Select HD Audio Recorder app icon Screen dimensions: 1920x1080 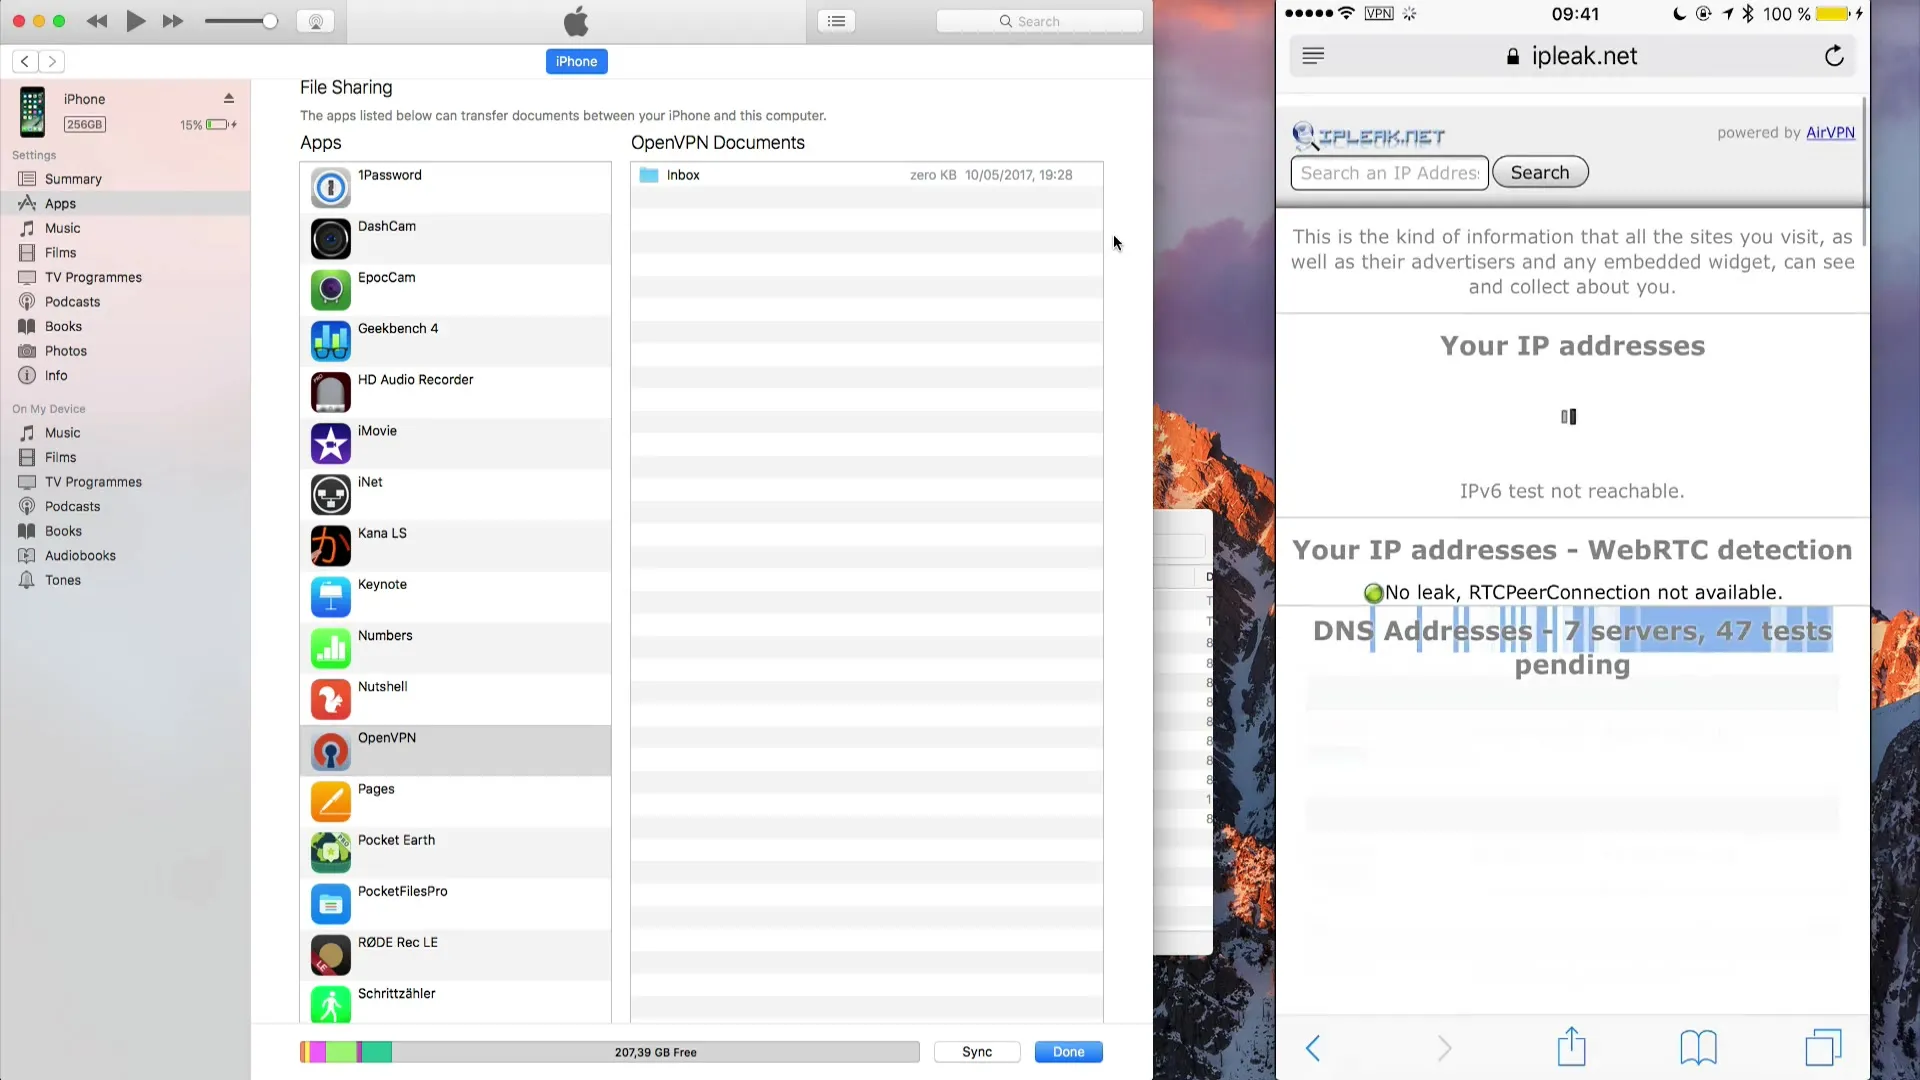tap(330, 392)
